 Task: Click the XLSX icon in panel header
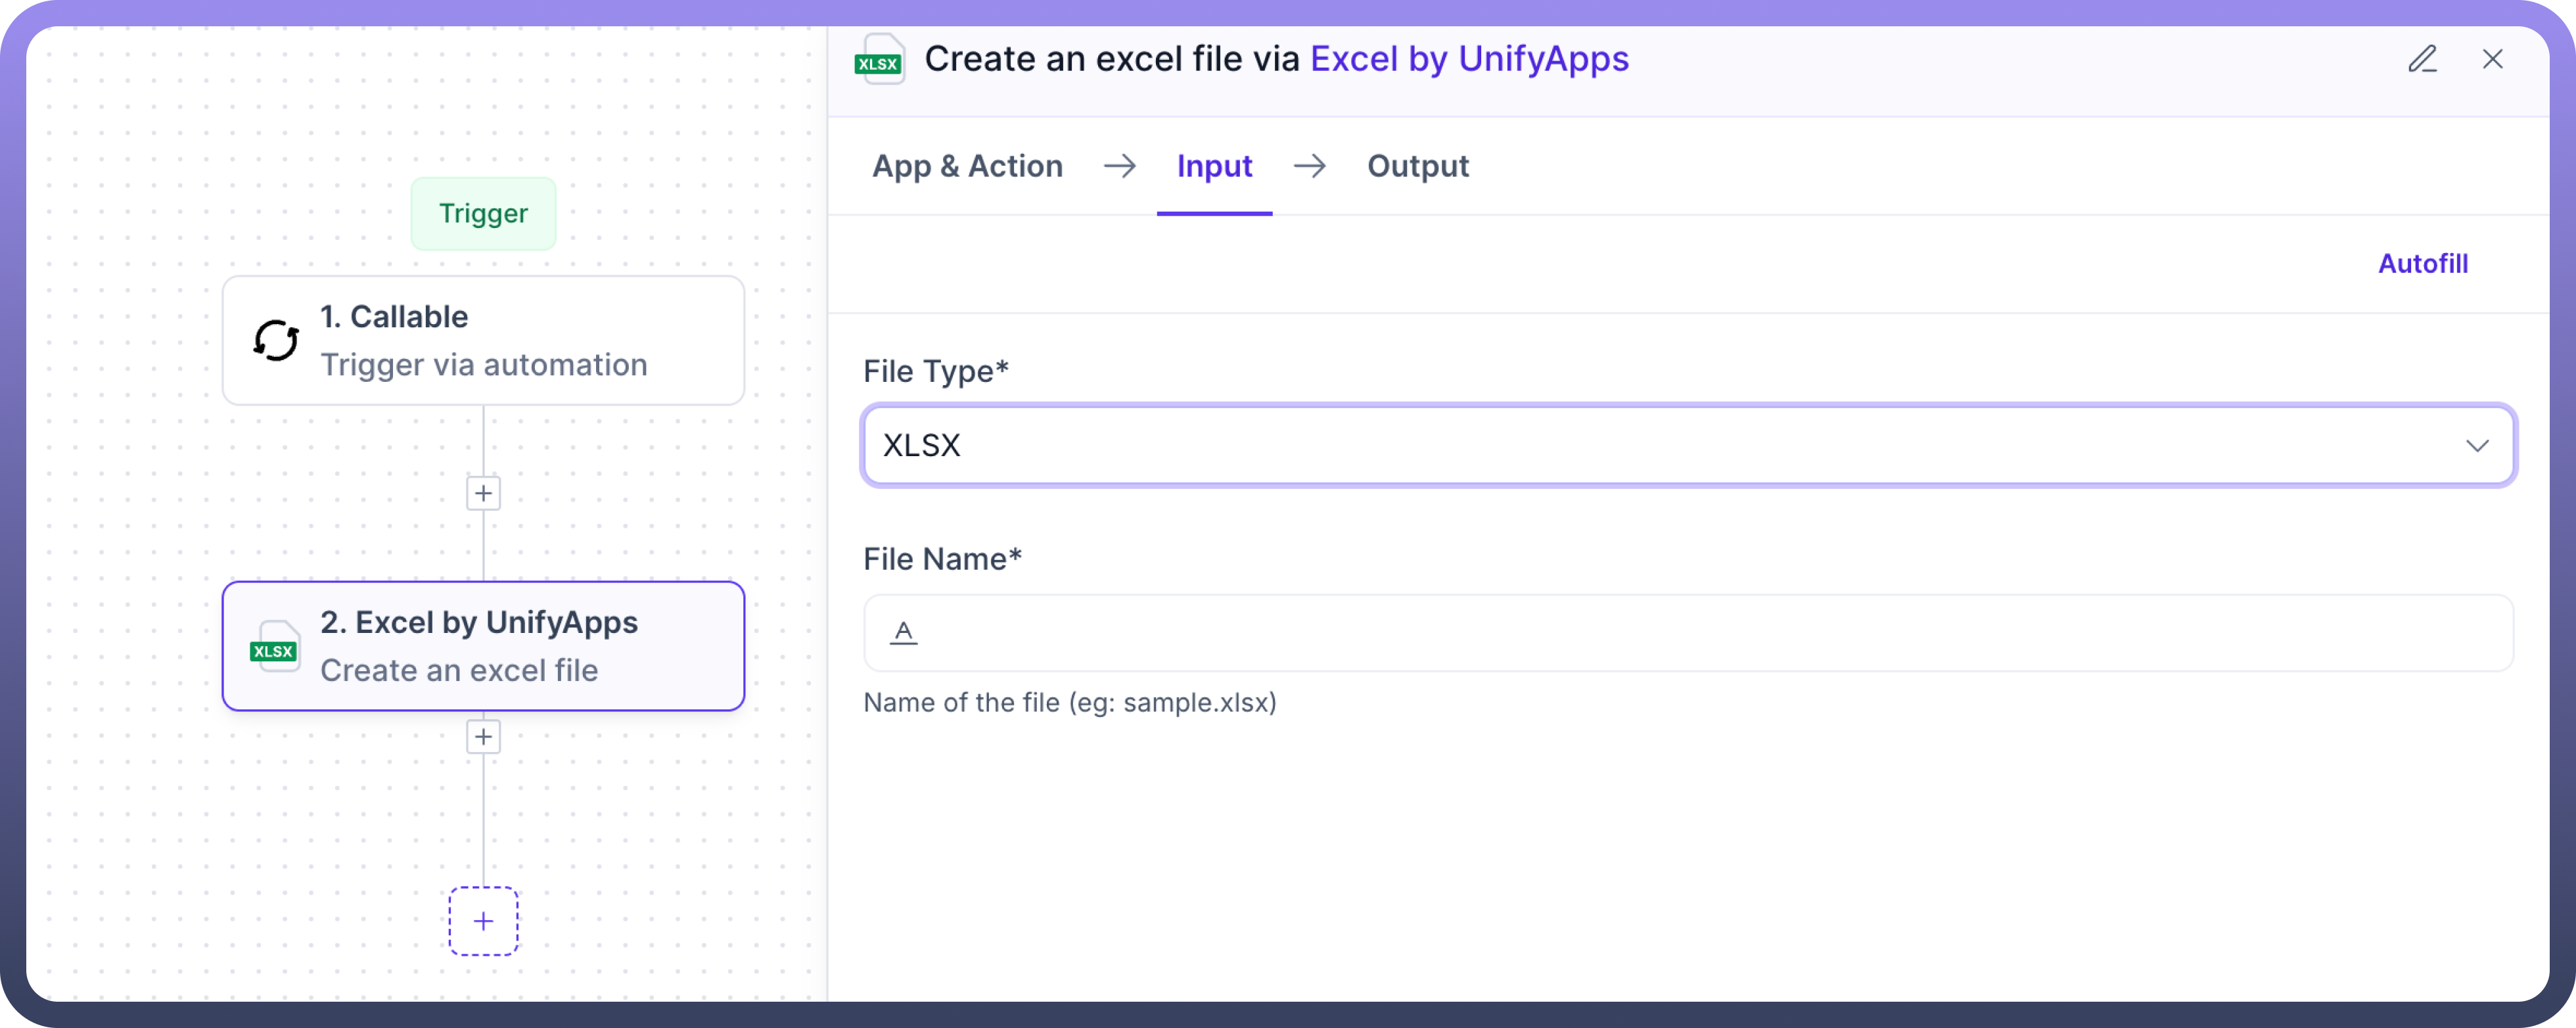pyautogui.click(x=879, y=60)
